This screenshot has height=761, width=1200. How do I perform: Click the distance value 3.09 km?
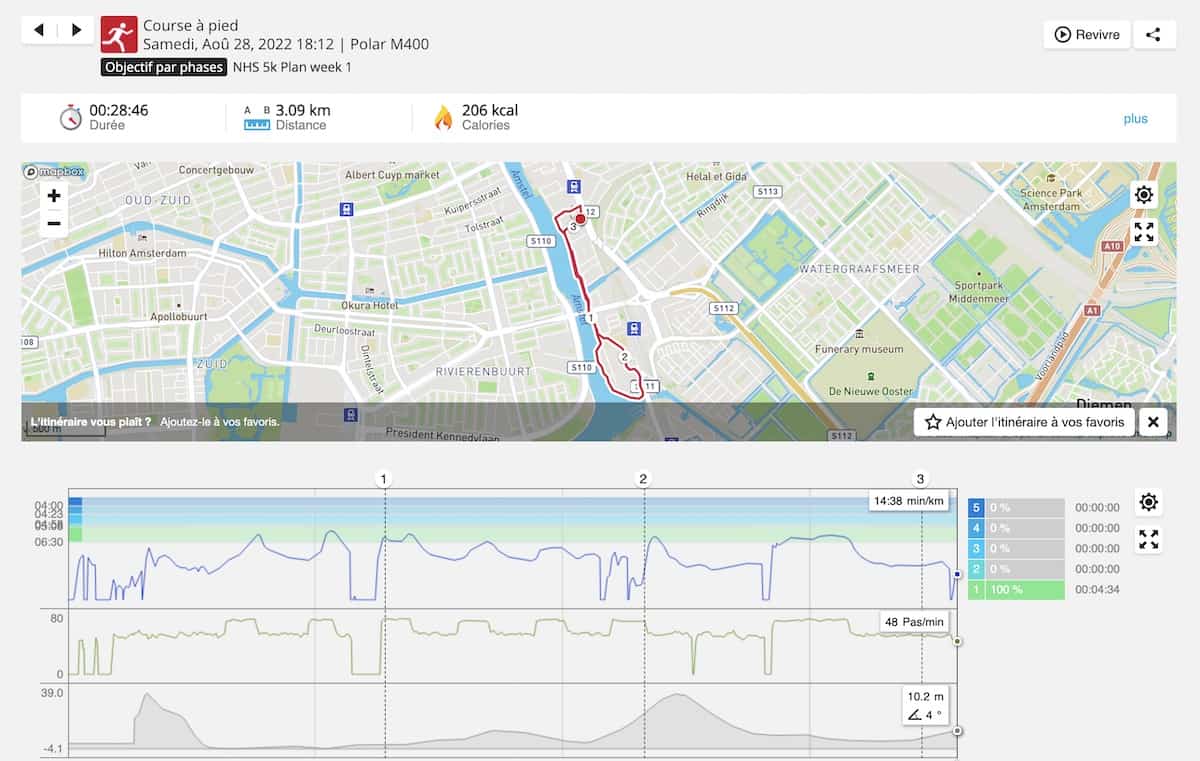click(303, 110)
